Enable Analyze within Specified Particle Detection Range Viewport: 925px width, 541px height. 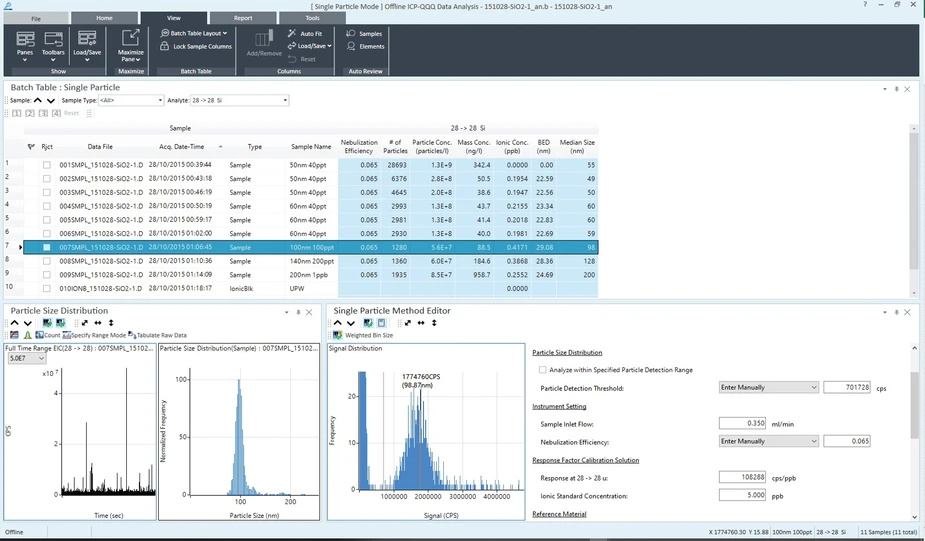tap(542, 370)
